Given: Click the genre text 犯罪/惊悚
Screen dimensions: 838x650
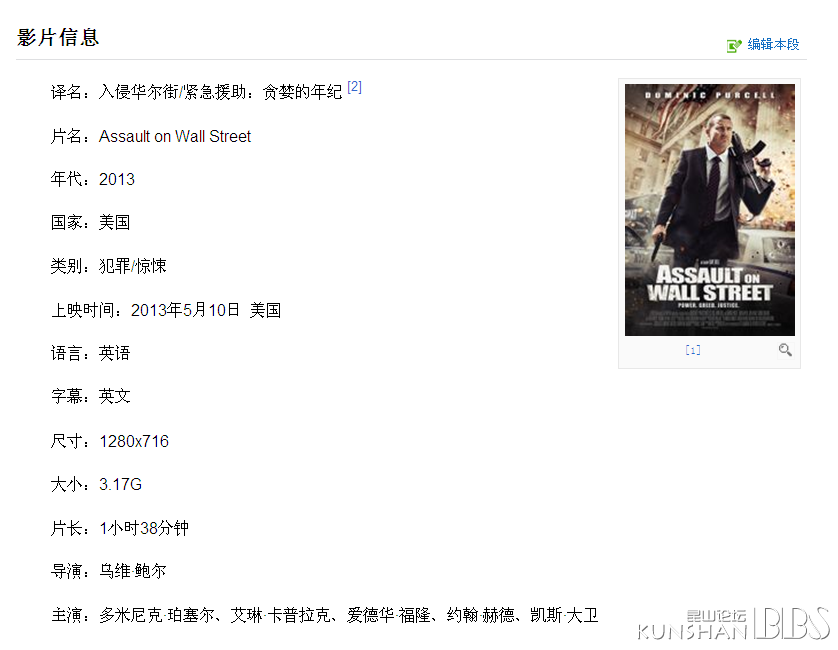Looking at the screenshot, I should coord(133,266).
